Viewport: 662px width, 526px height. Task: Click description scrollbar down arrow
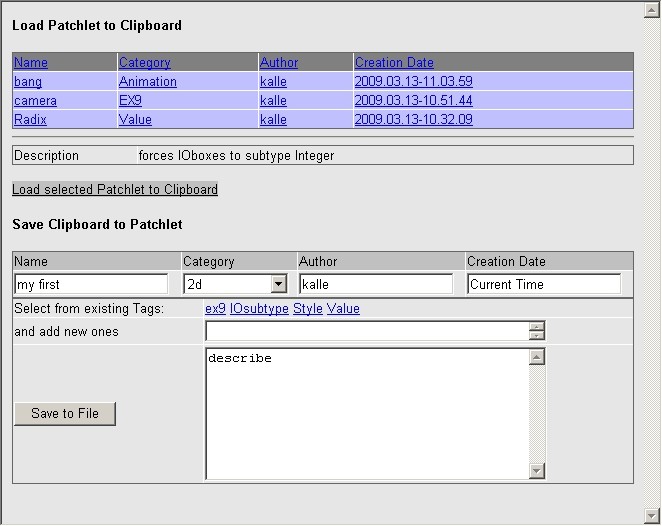537,471
